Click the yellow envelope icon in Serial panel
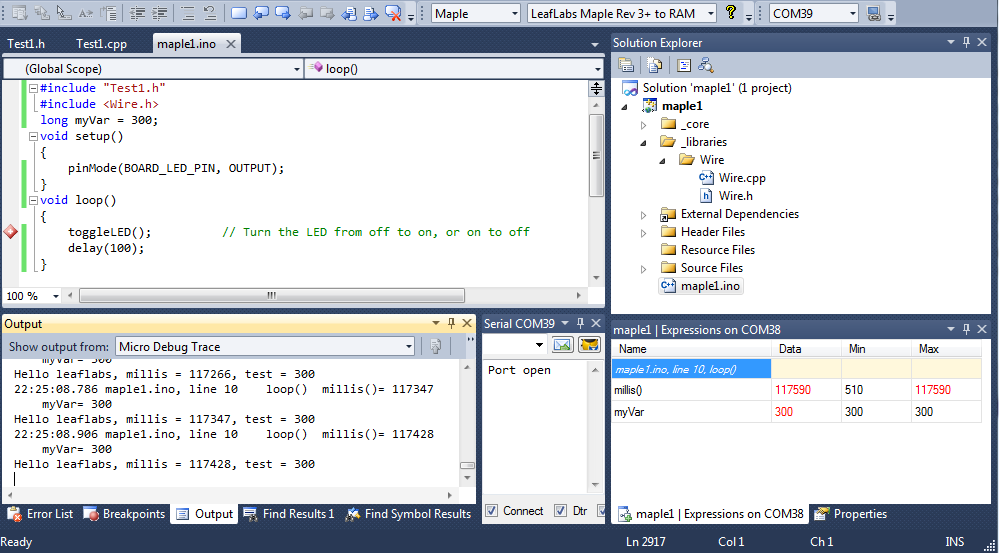999x553 pixels. pos(589,345)
